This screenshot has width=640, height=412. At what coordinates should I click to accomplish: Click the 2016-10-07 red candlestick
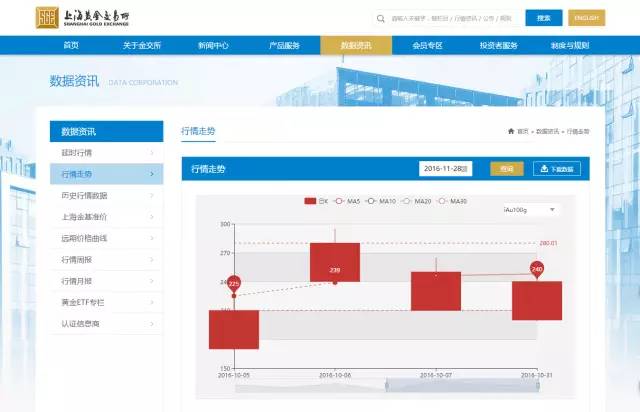click(x=436, y=291)
